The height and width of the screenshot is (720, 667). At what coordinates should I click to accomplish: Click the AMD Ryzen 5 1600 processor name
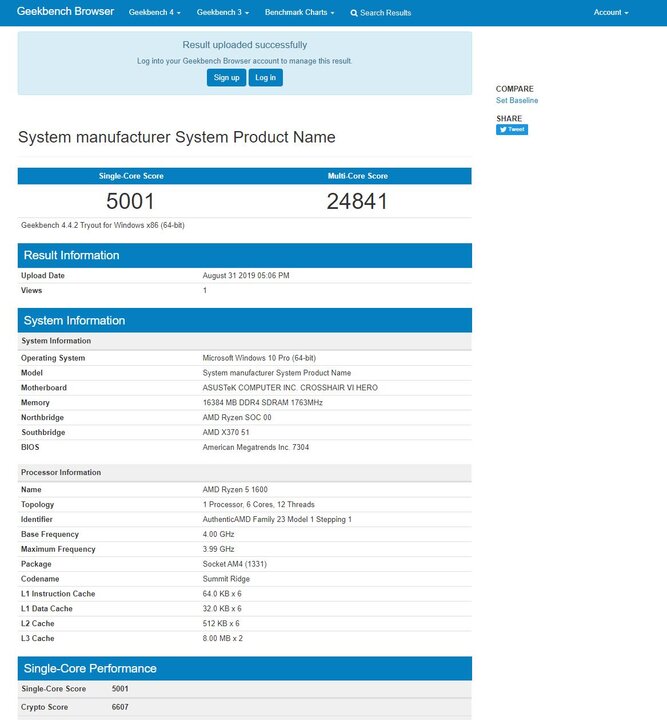(235, 489)
